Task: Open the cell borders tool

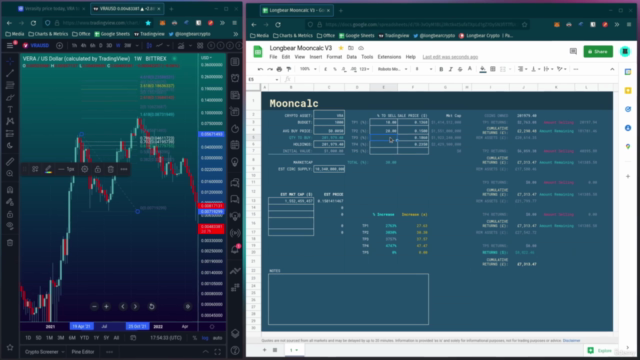Action: [493, 69]
